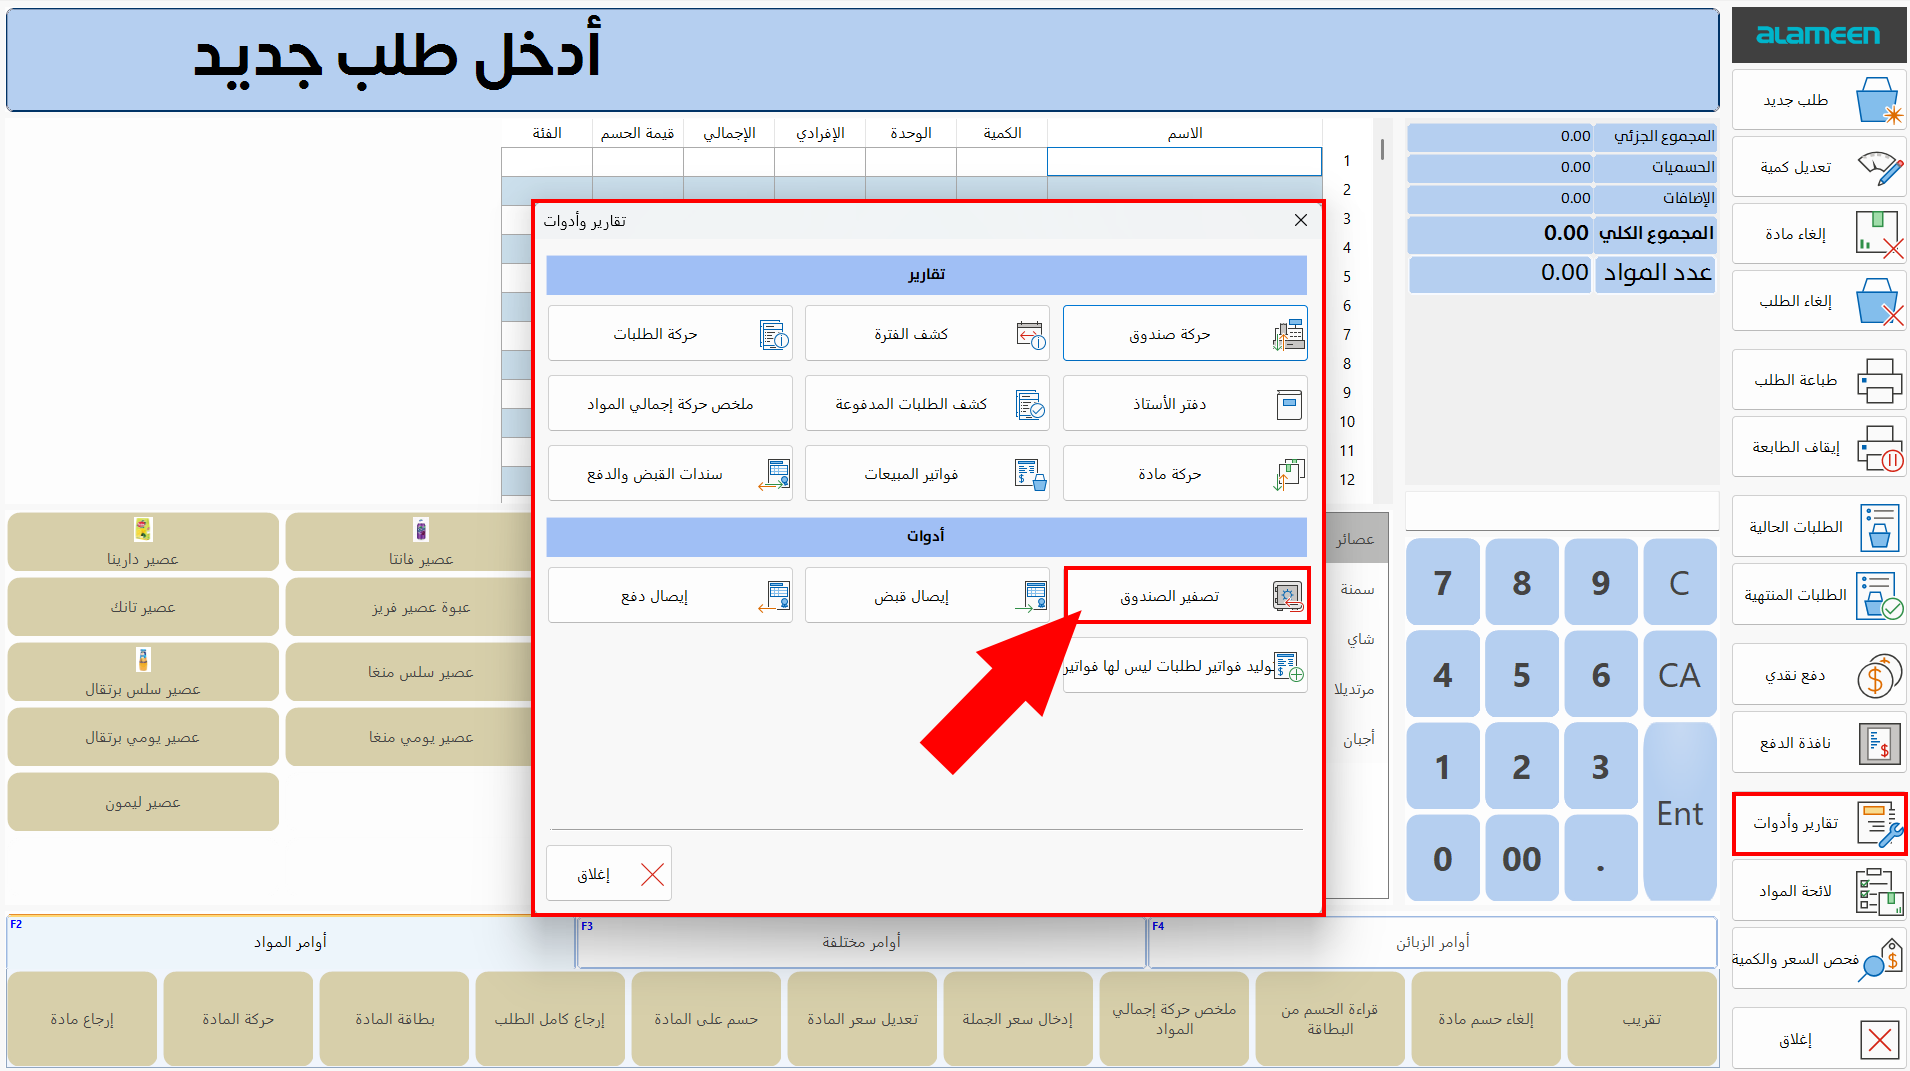This screenshot has height=1071, width=1910.
Task: Click the الاسم input cell in order row 1
Action: [1184, 162]
